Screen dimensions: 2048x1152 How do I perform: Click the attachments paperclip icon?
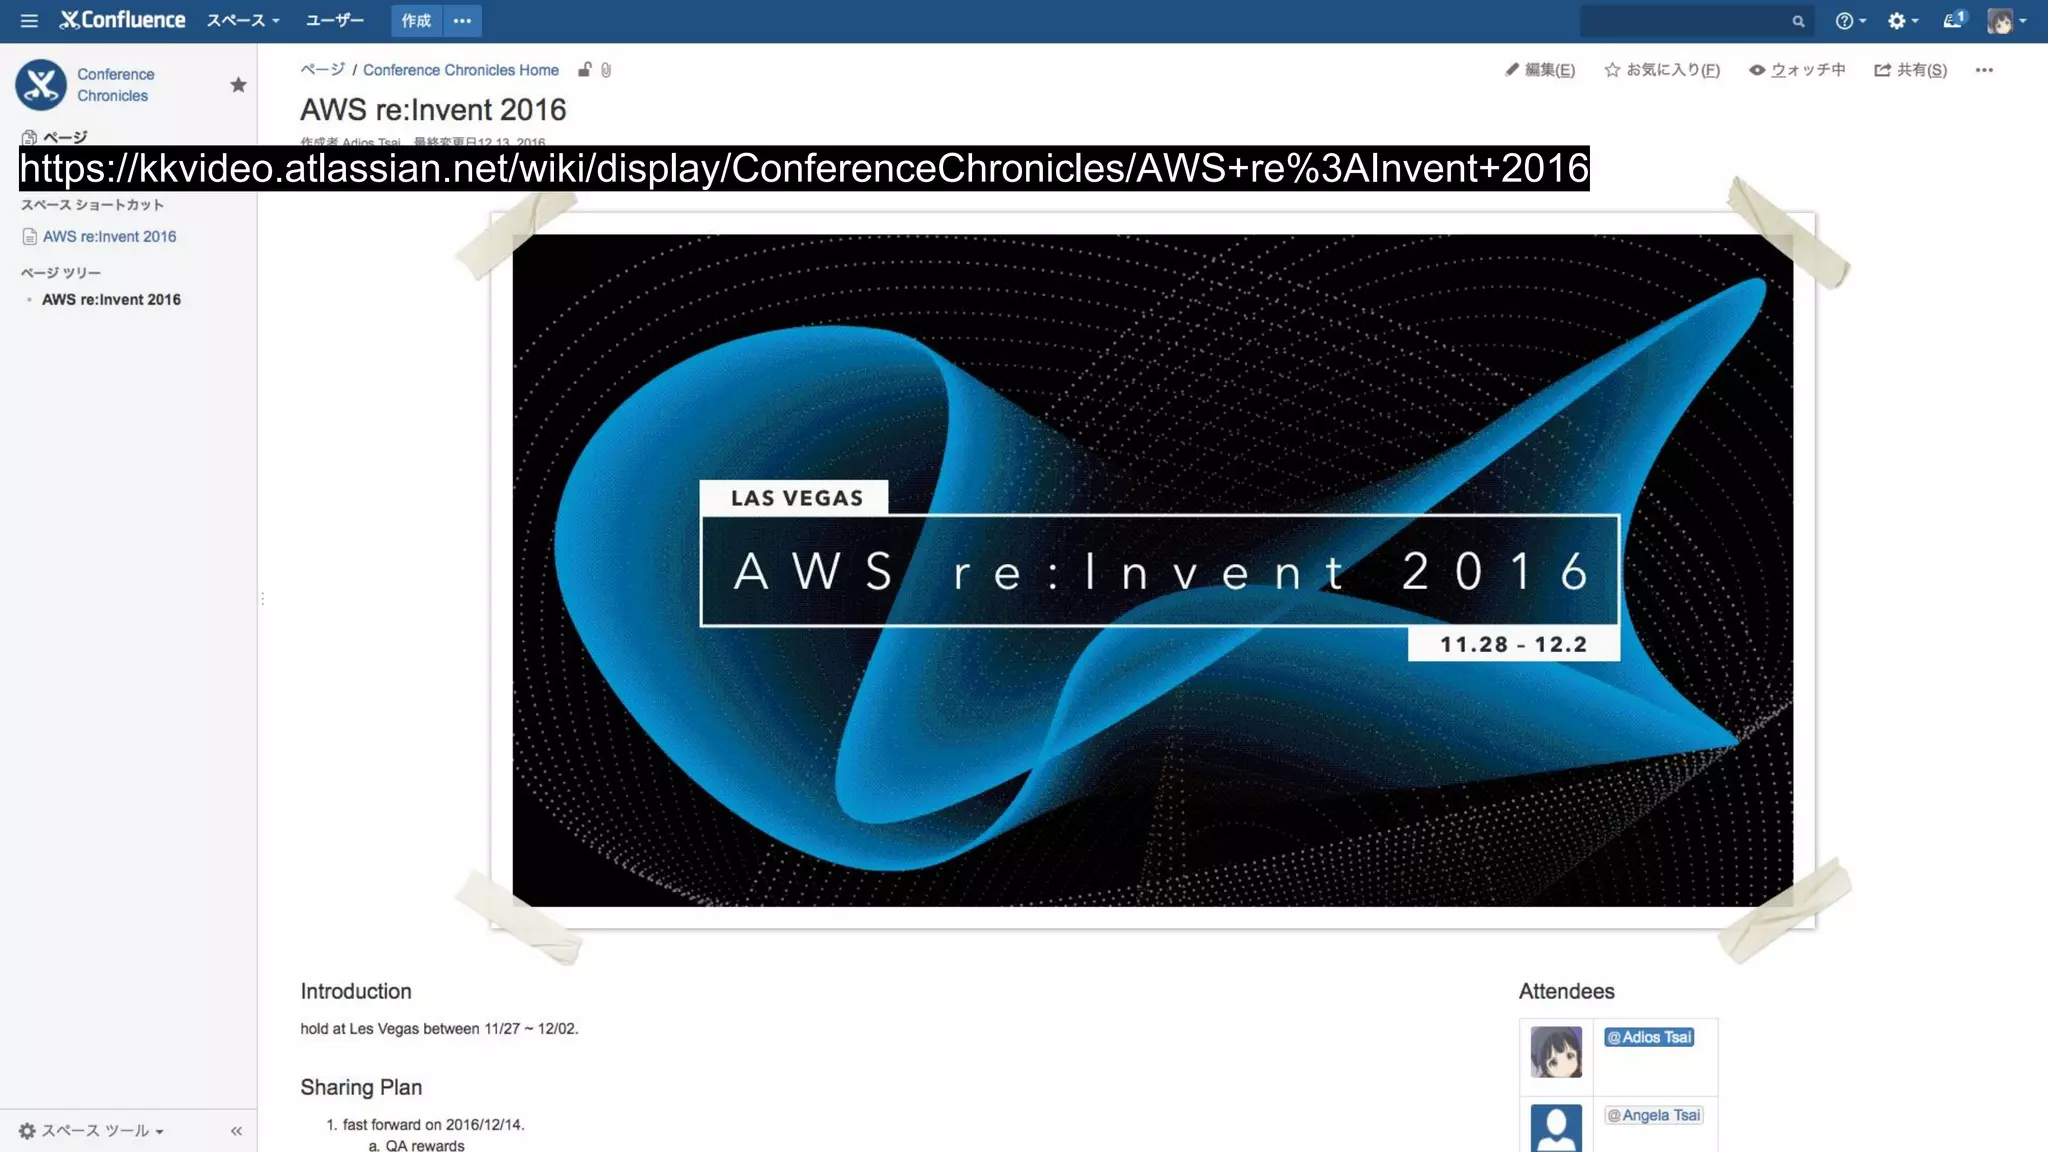pos(606,70)
